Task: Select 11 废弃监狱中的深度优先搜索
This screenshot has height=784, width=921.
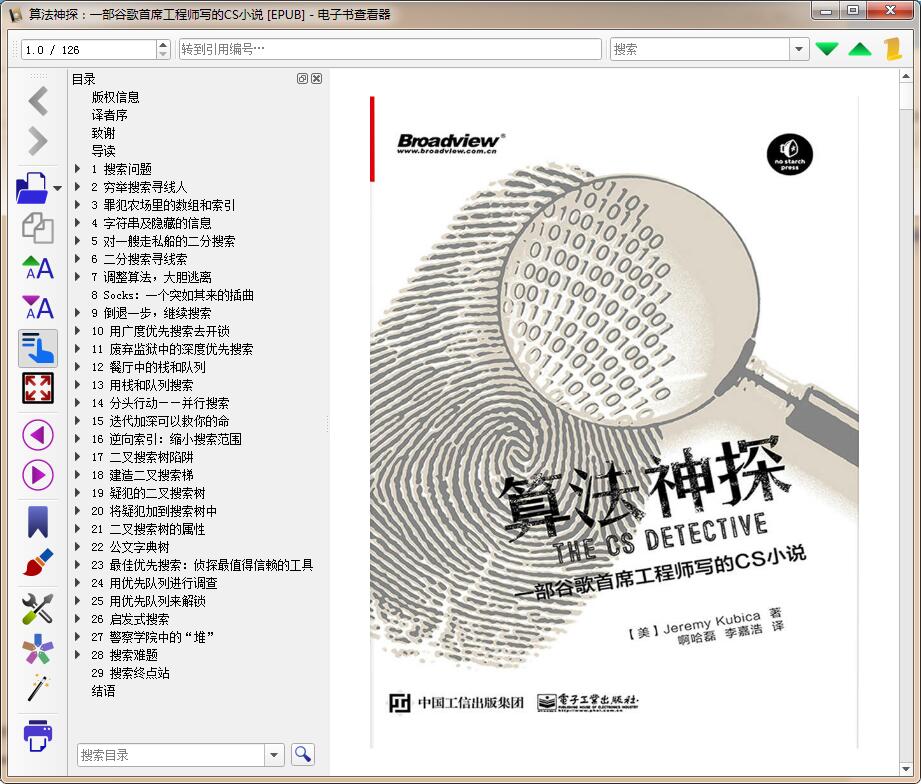Action: [172, 349]
